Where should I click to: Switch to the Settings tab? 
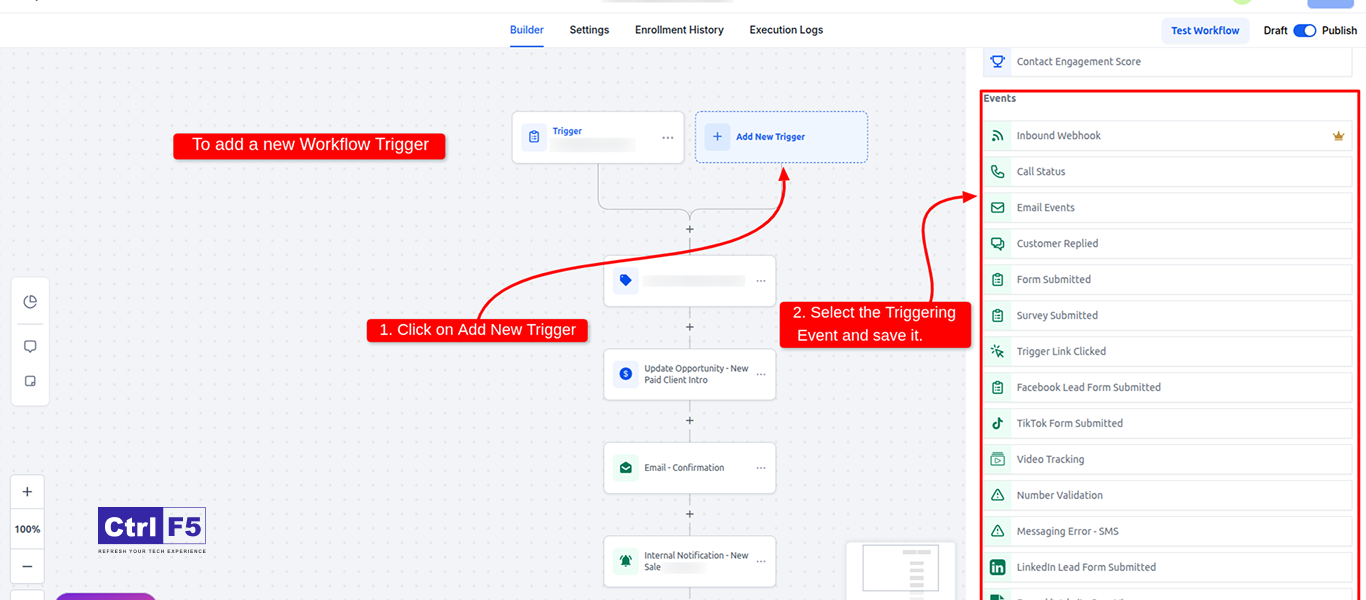click(588, 30)
